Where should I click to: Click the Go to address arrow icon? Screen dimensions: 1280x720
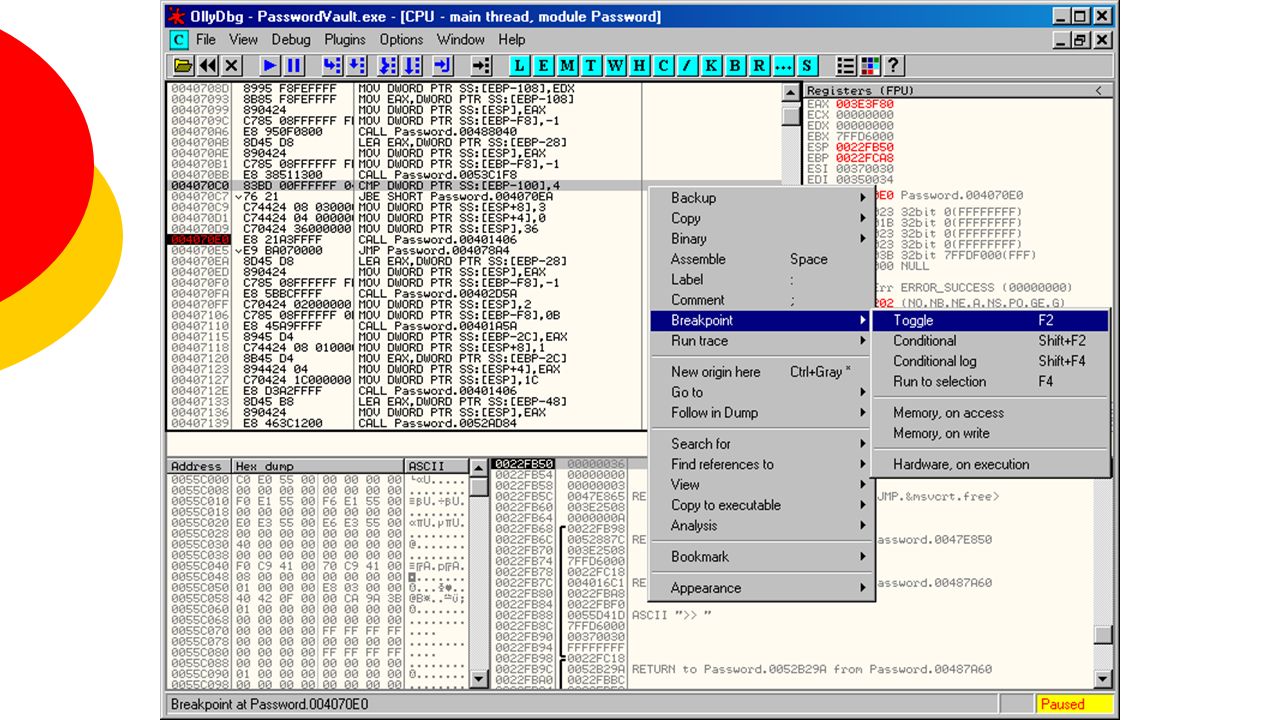click(x=481, y=65)
